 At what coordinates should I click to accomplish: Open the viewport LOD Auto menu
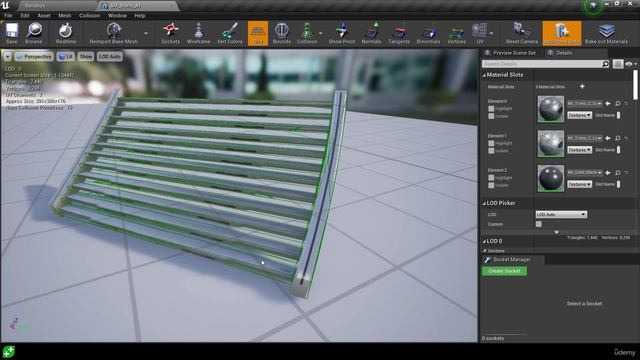click(109, 57)
